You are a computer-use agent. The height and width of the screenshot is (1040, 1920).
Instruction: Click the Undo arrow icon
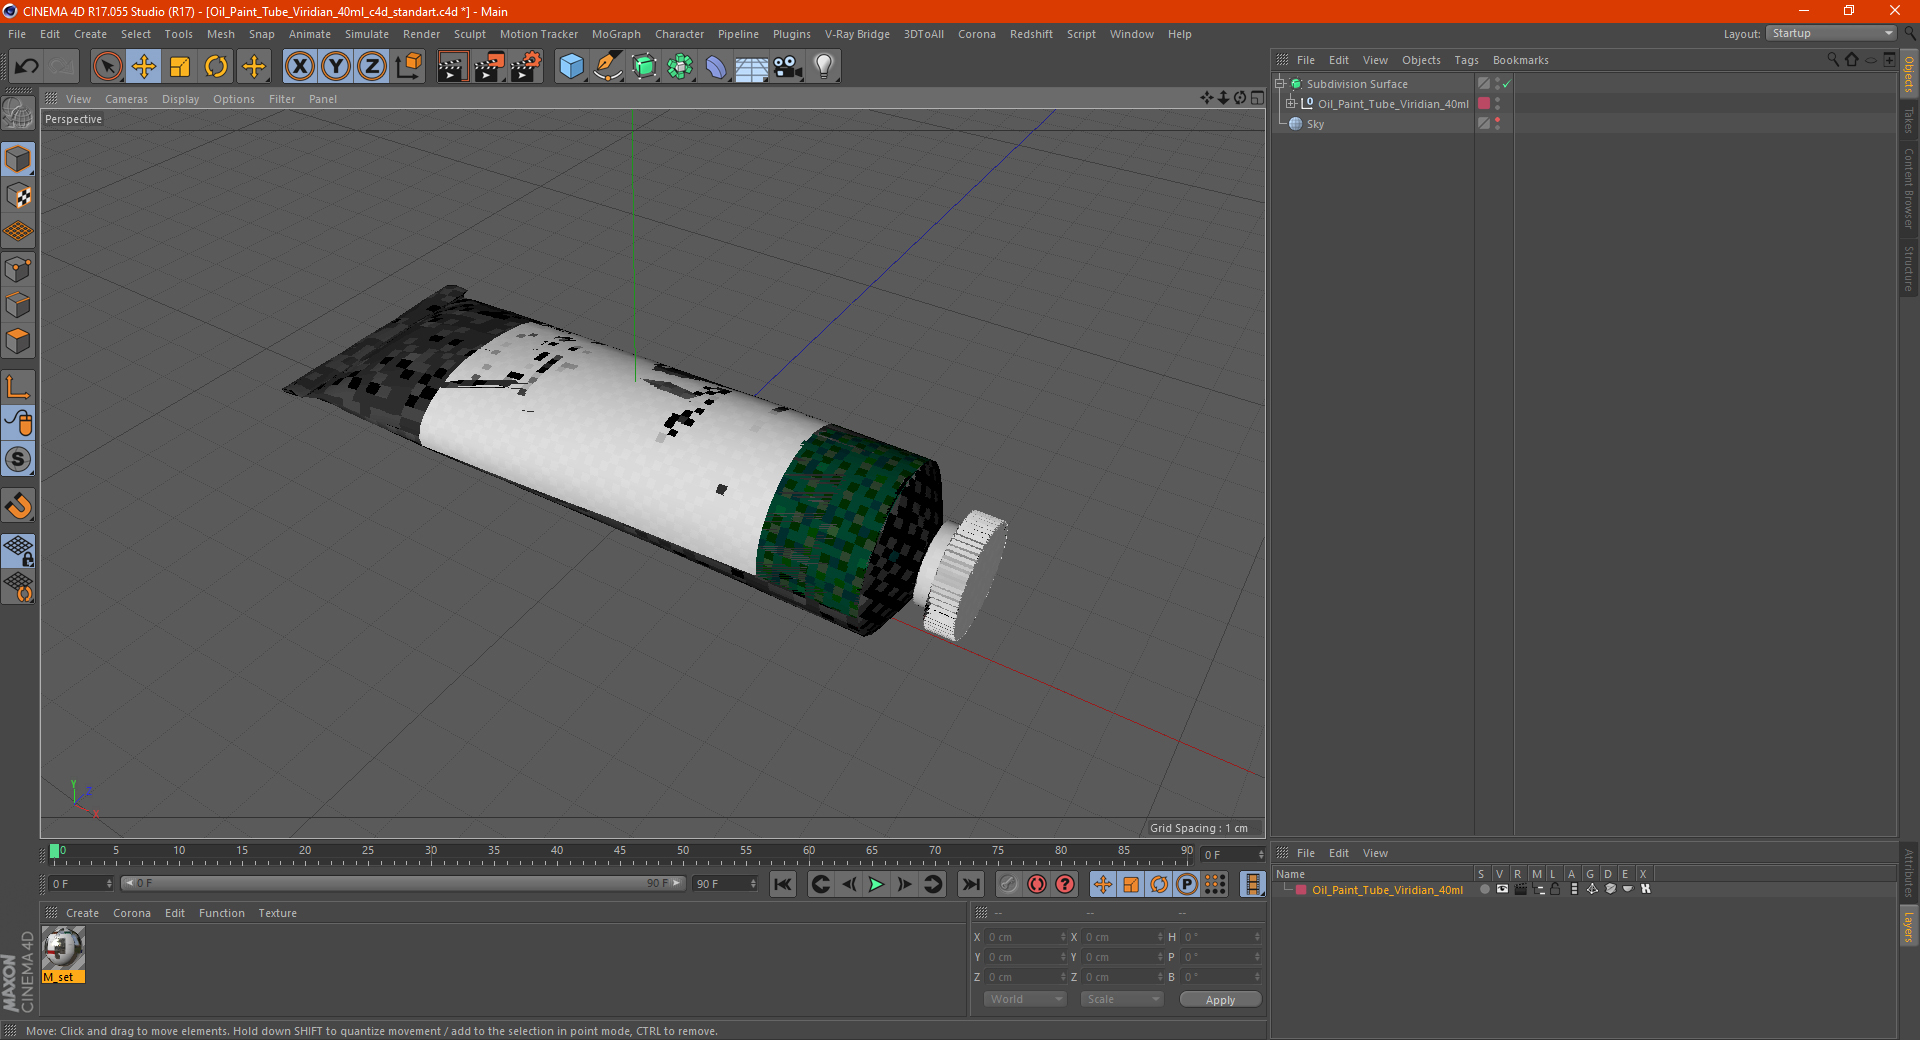(26, 67)
